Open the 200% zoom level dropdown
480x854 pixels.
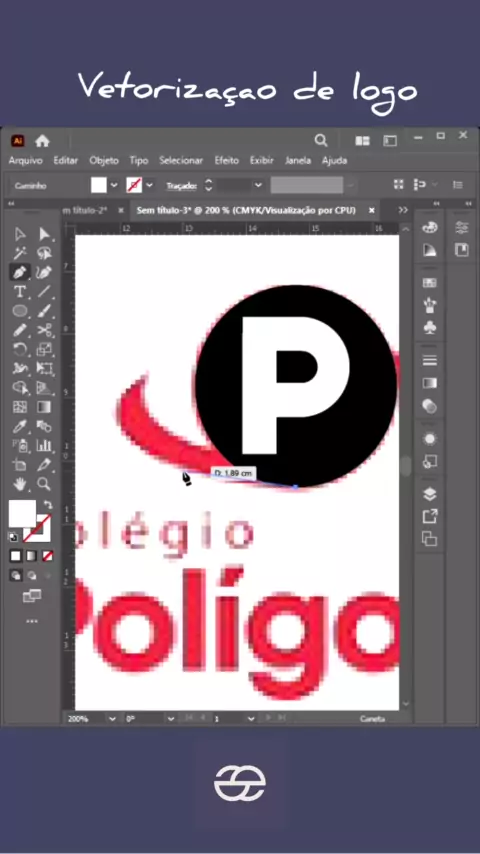pos(112,719)
